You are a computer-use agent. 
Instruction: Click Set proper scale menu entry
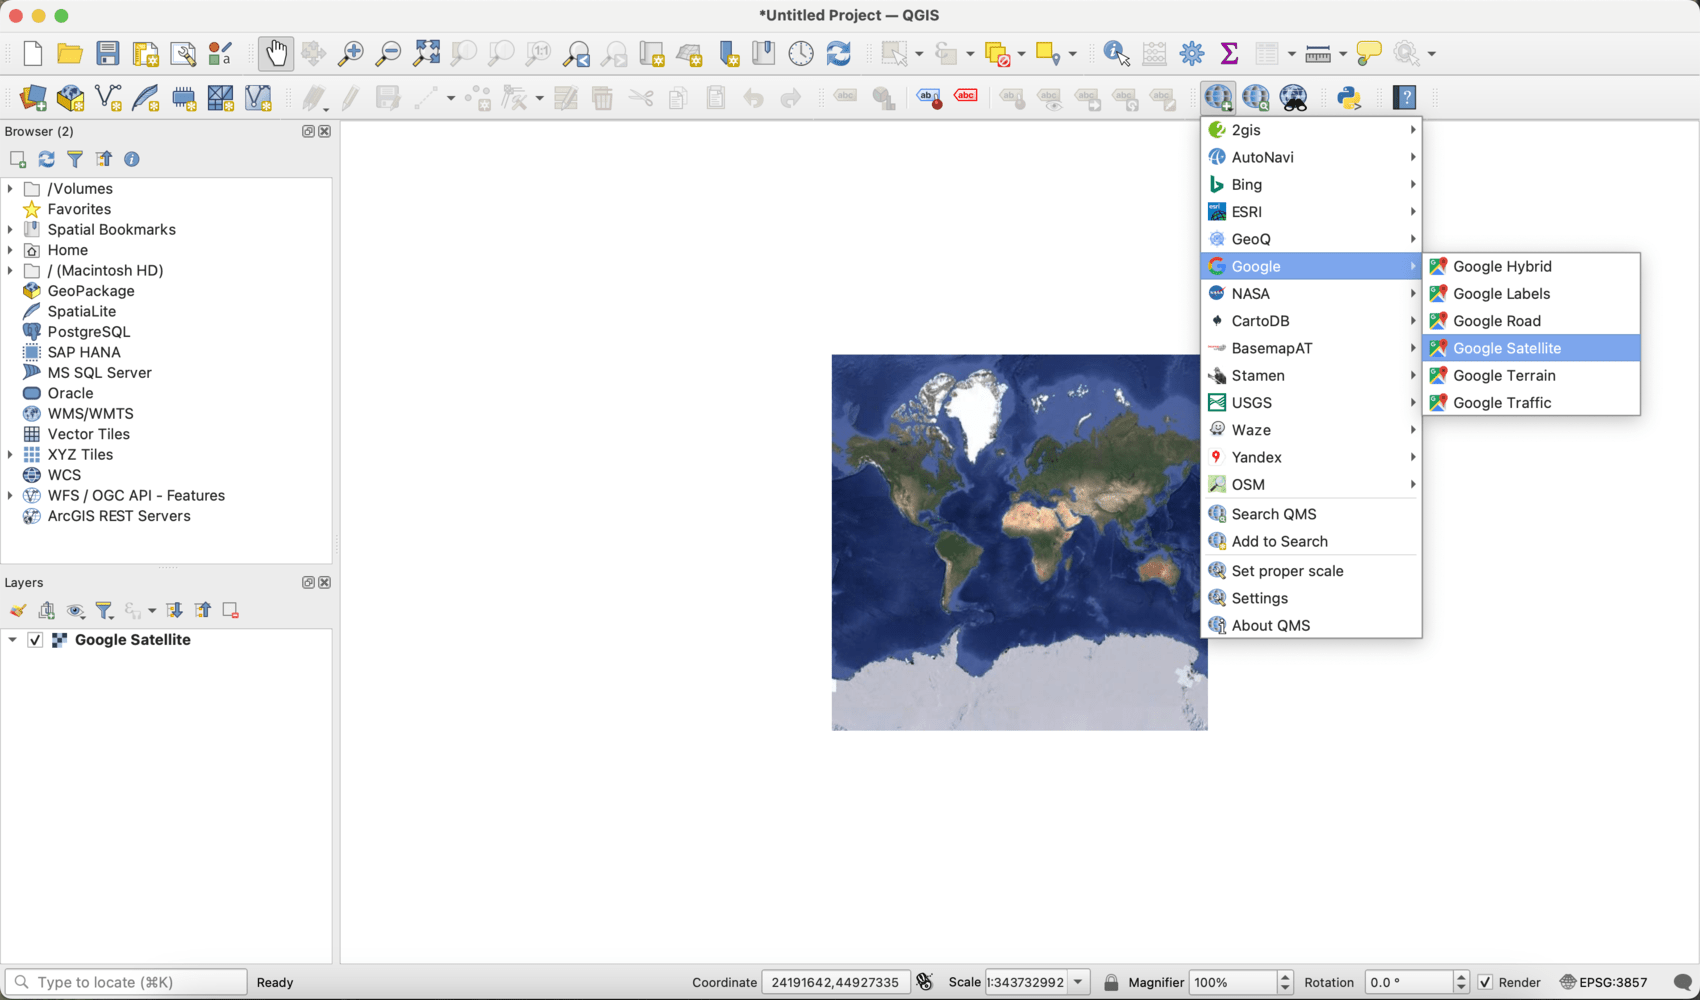pyautogui.click(x=1311, y=571)
